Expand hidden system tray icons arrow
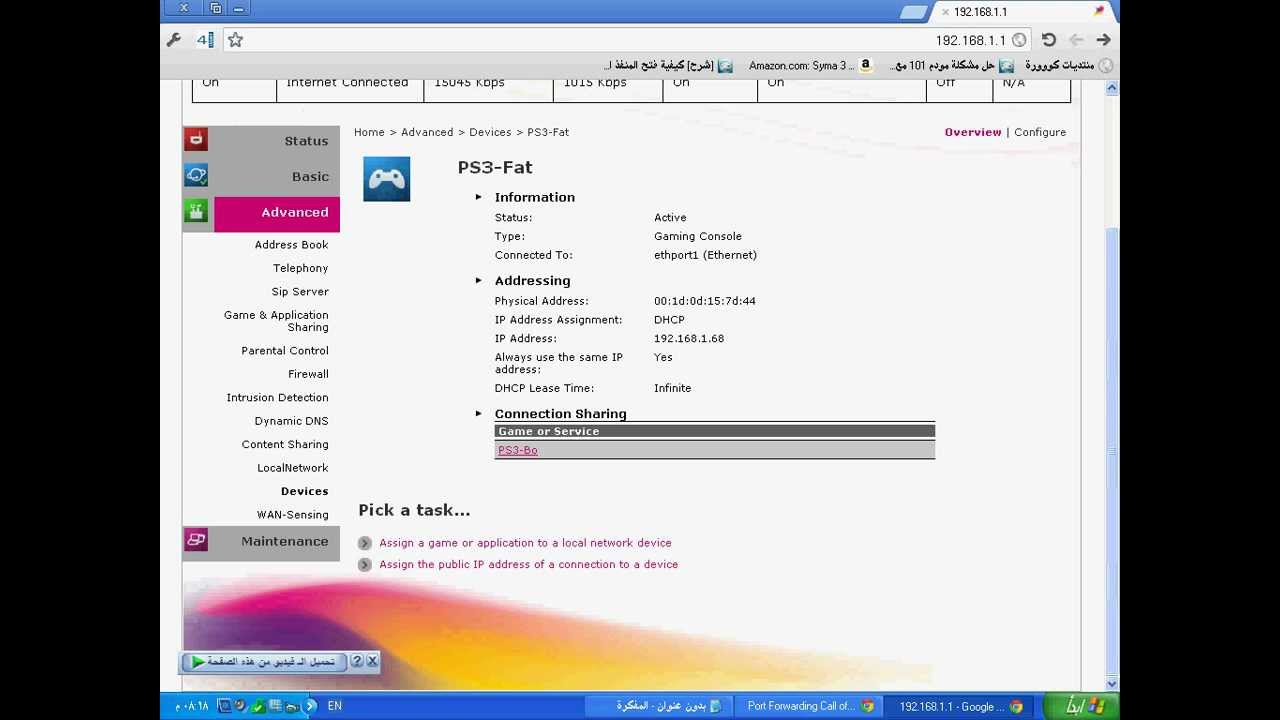1280x720 pixels. 311,706
